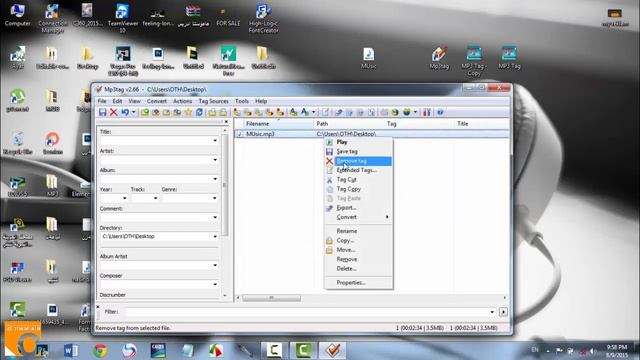Close the tag panel with its X
Screen dimensions: 640x360
pyautogui.click(x=226, y=122)
